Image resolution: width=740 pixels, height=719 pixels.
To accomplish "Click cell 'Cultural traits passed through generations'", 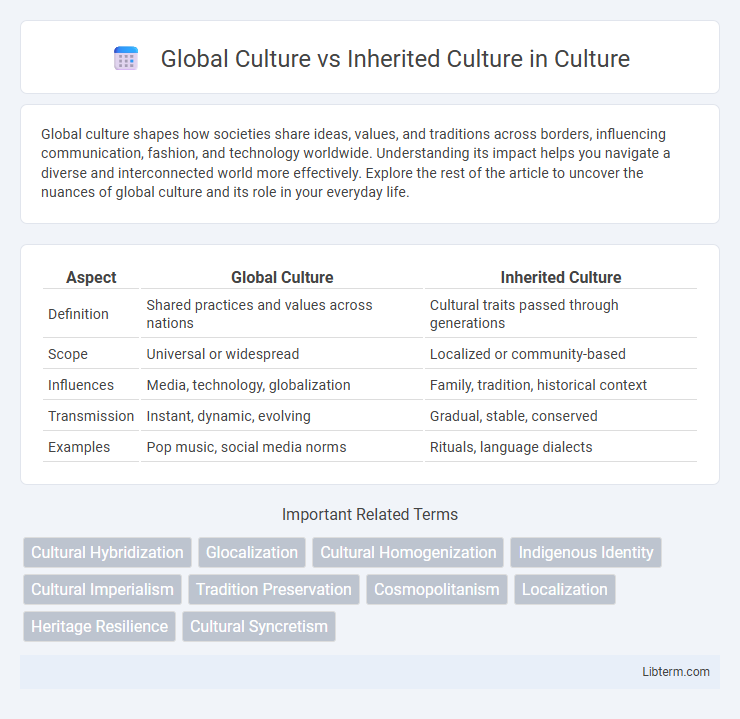I will 561,314.
